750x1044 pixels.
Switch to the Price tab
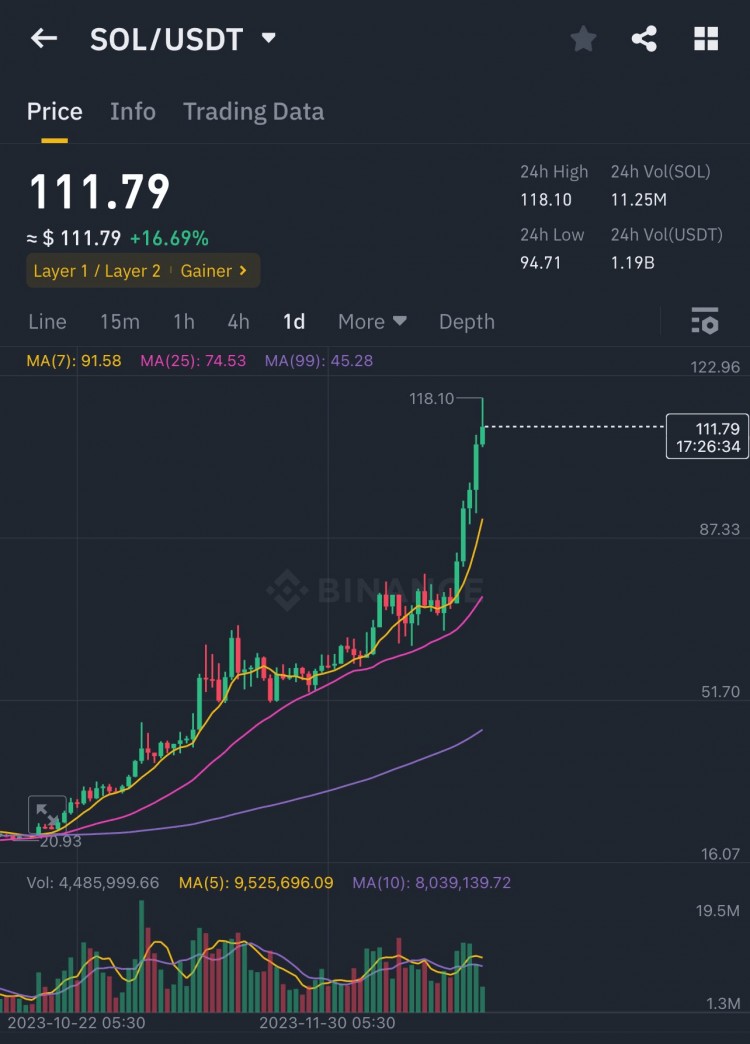[x=55, y=112]
